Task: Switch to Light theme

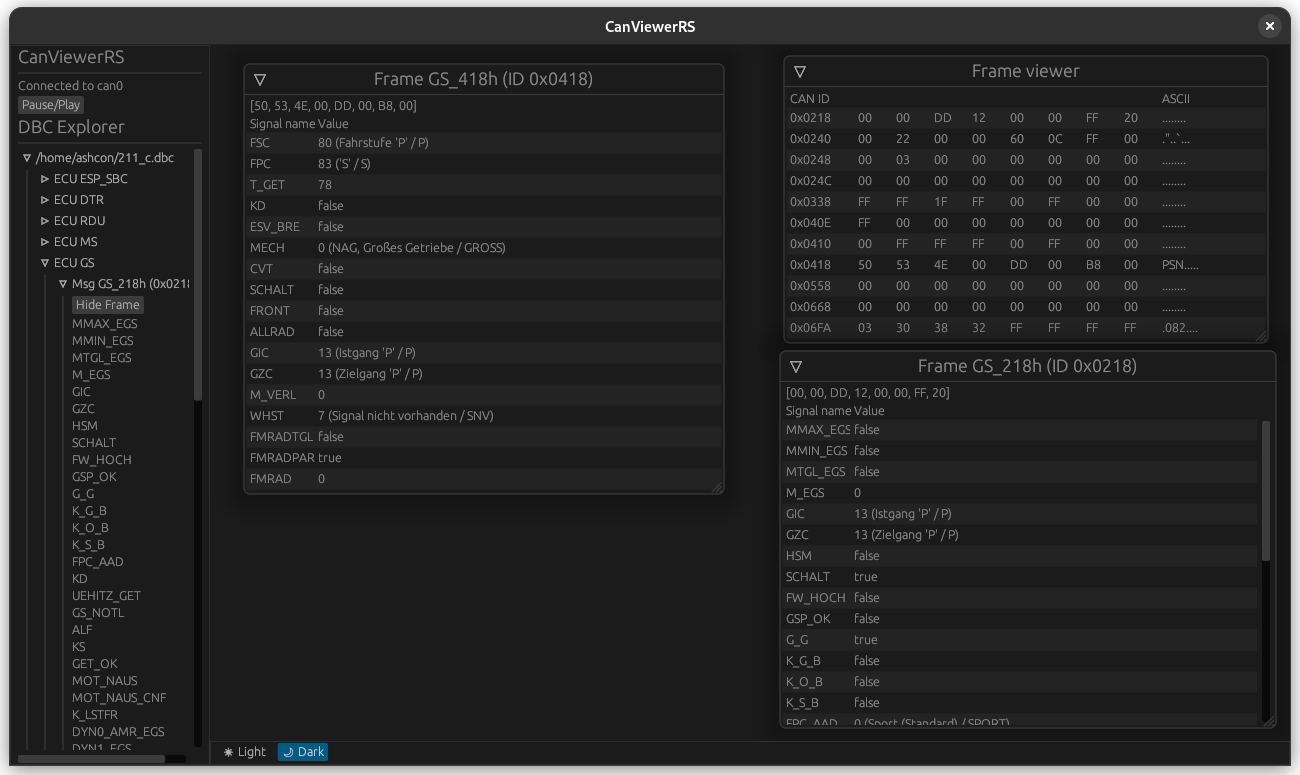Action: click(x=245, y=752)
